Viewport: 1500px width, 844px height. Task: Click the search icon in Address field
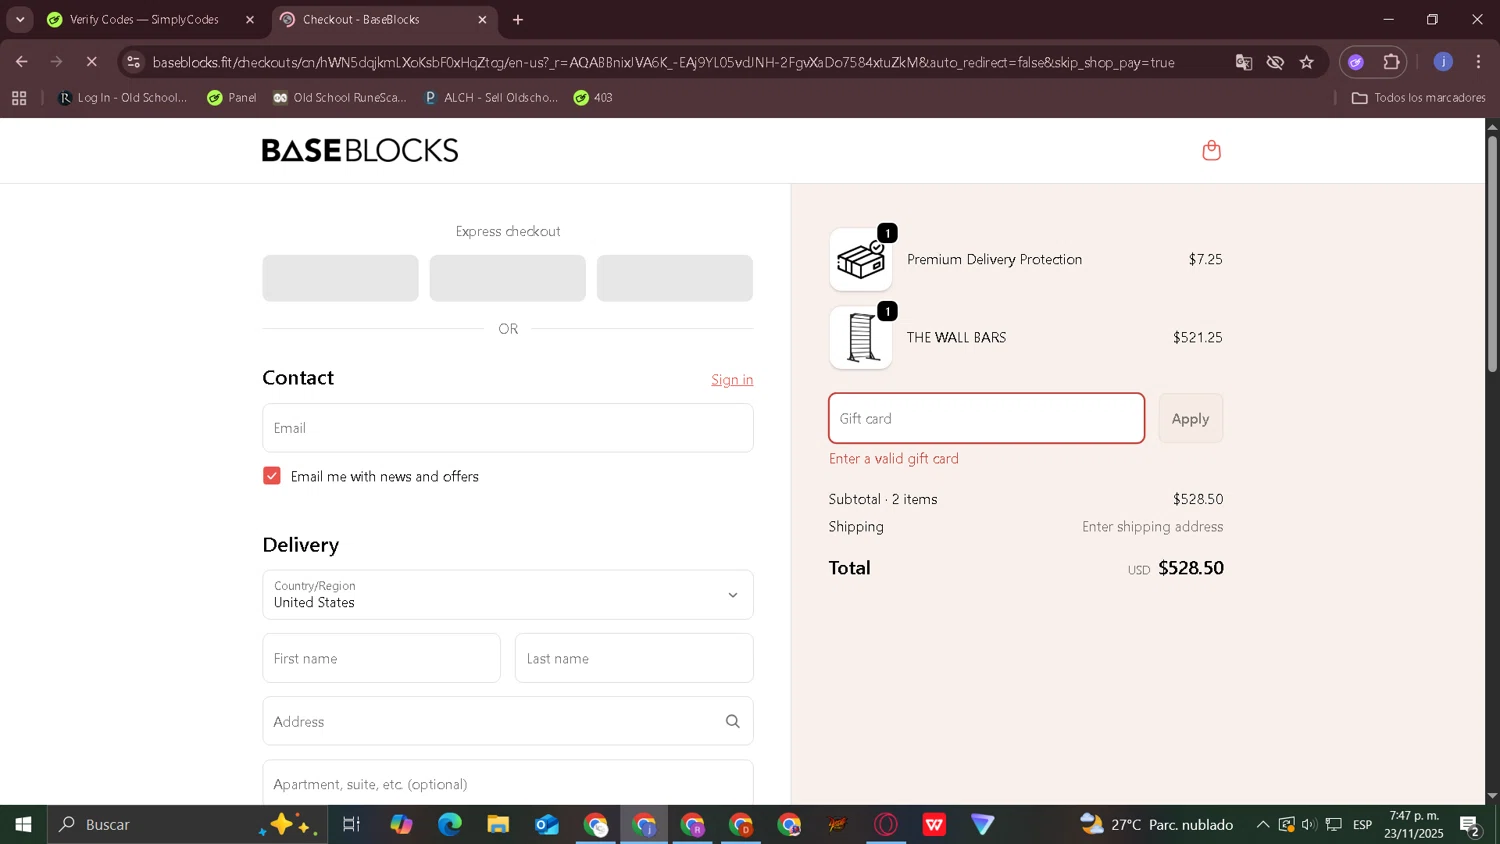[x=732, y=721]
